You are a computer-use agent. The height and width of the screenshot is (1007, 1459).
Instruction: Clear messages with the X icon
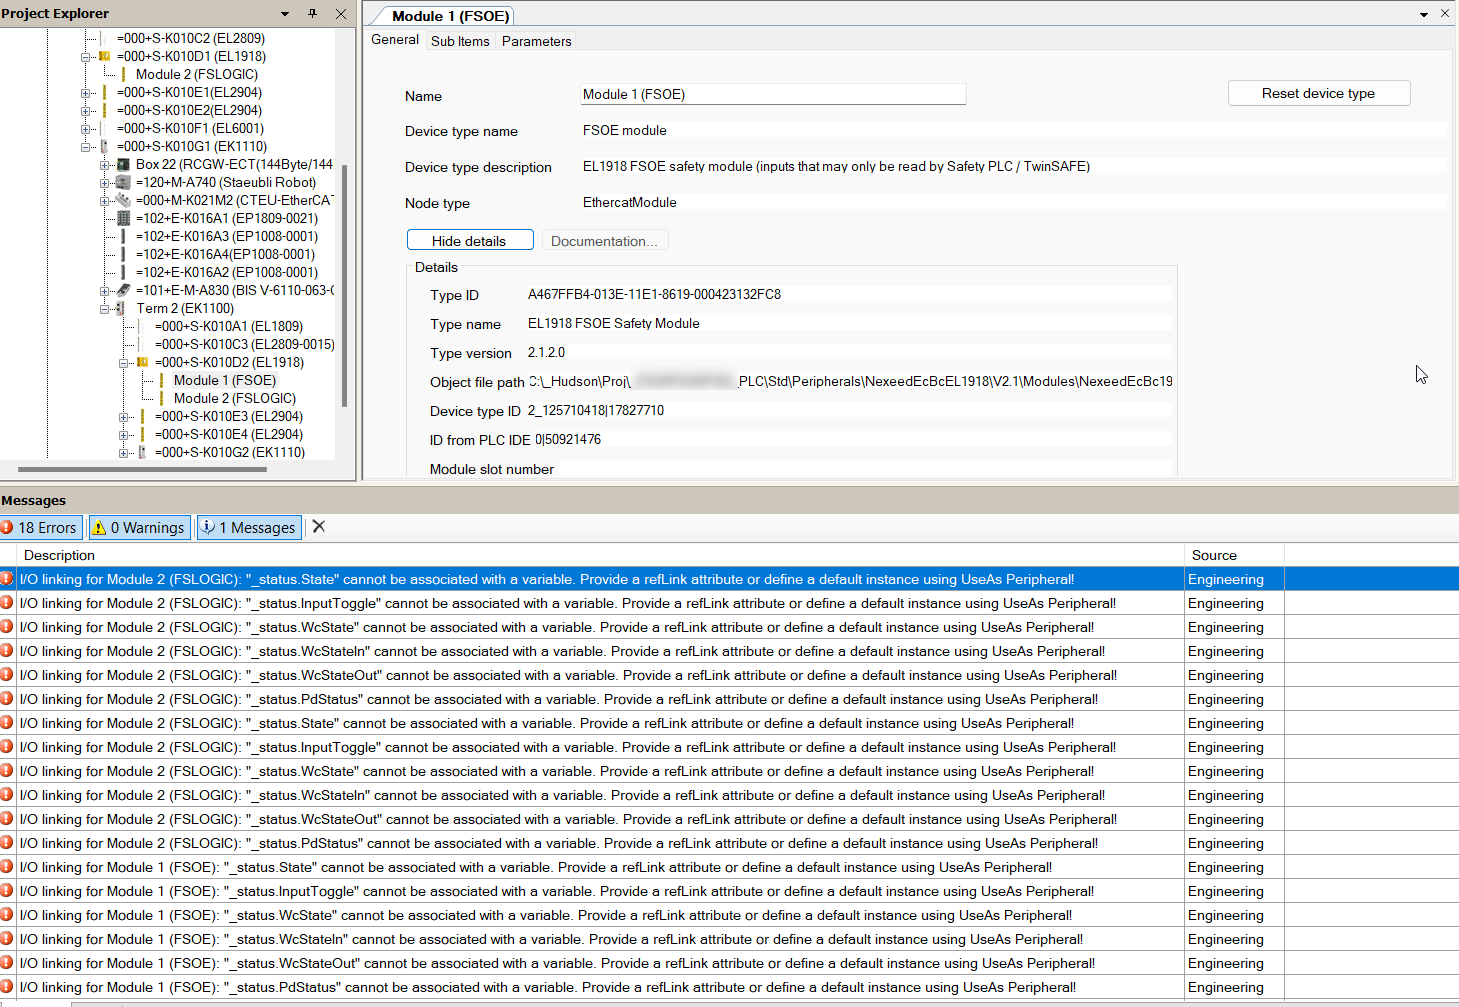(x=319, y=527)
